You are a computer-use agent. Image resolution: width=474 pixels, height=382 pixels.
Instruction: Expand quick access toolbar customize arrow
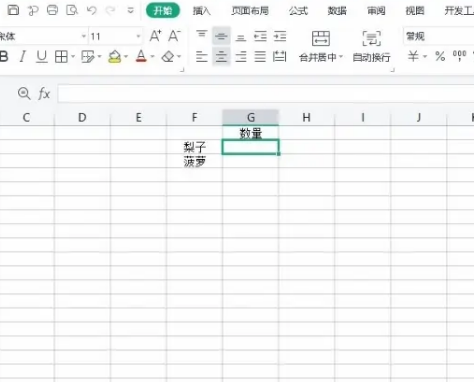tap(131, 11)
